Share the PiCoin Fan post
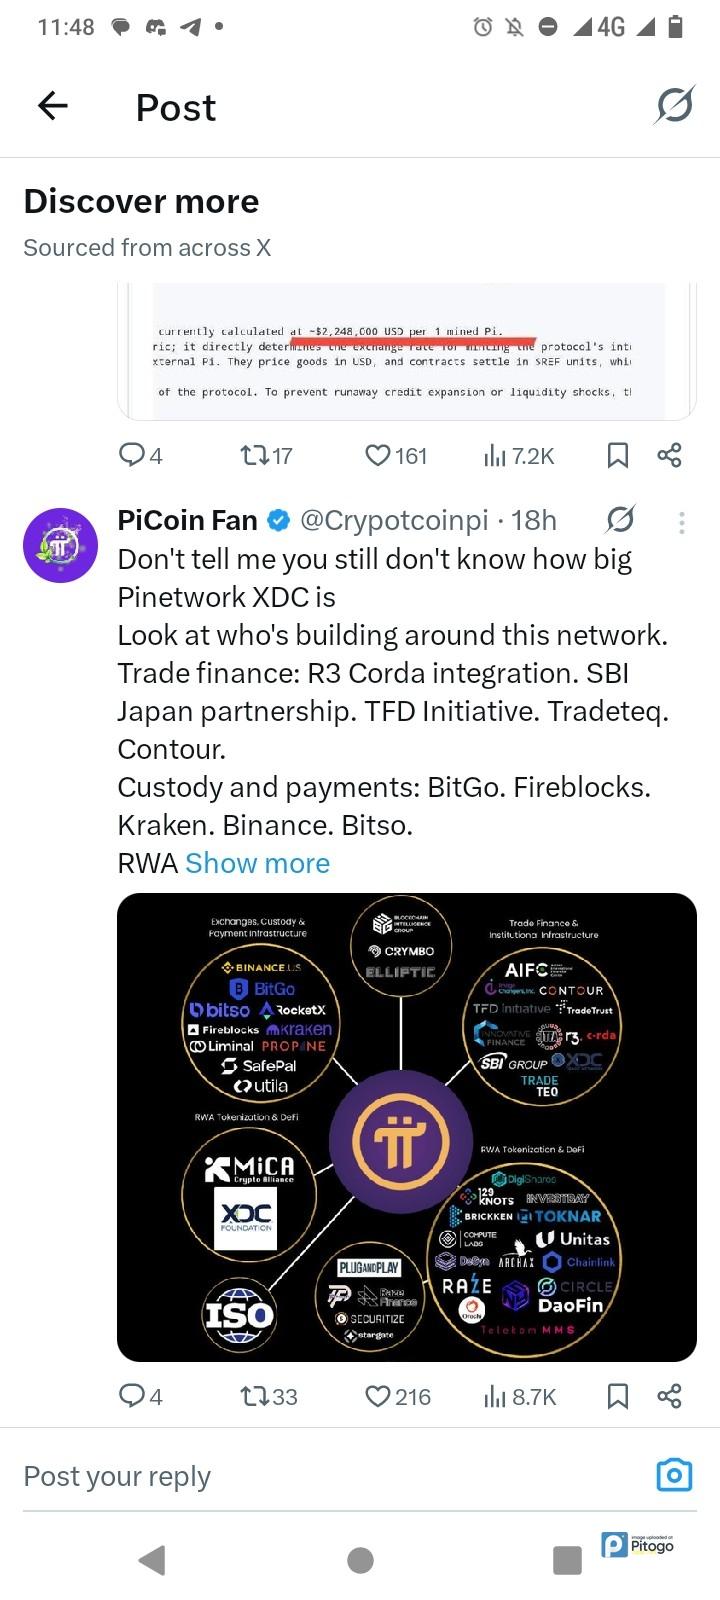This screenshot has height=1600, width=720. (x=669, y=1396)
